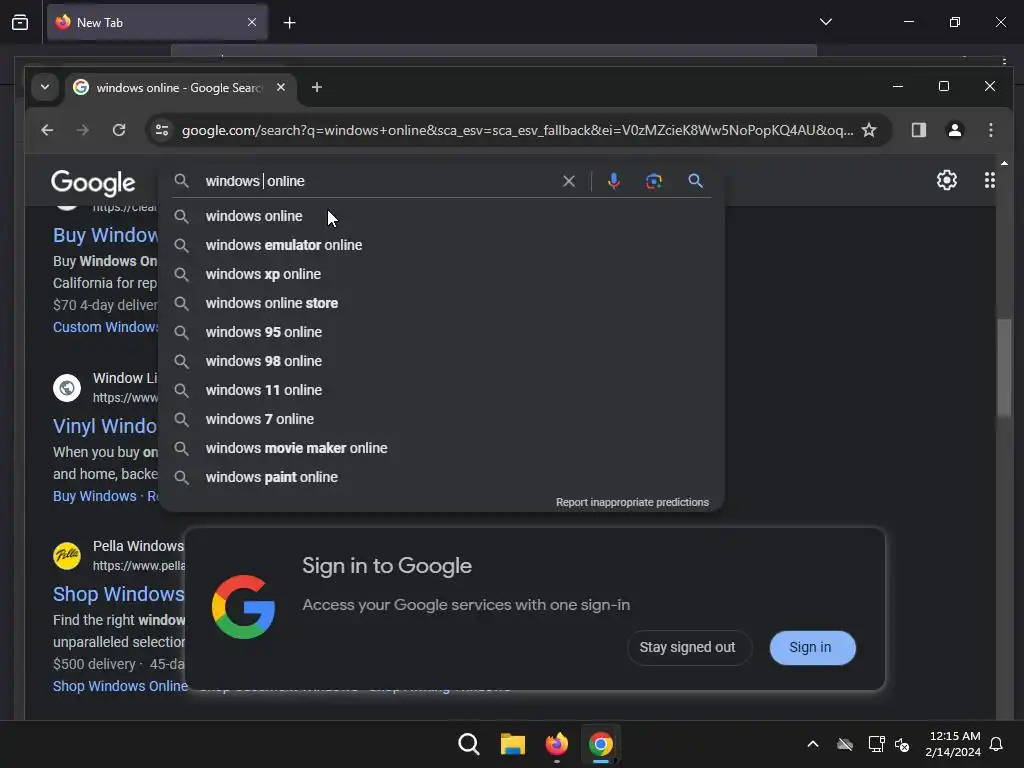Viewport: 1024px width, 768px height.
Task: Click Pella Windows yellow site icon
Action: (x=67, y=556)
